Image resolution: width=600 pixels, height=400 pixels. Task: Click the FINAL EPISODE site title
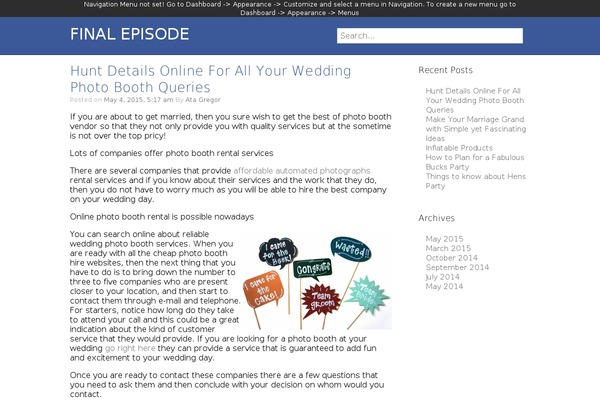(129, 34)
